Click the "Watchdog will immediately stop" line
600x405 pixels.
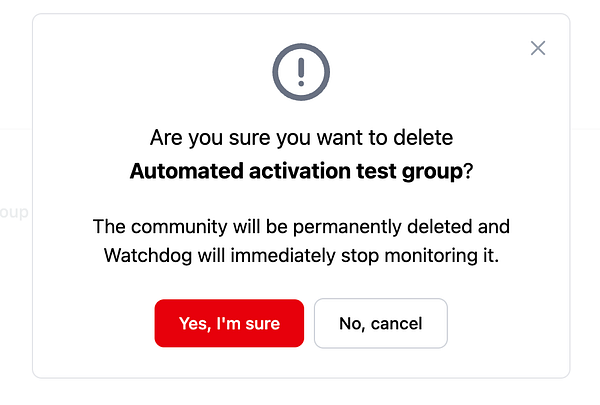click(301, 255)
